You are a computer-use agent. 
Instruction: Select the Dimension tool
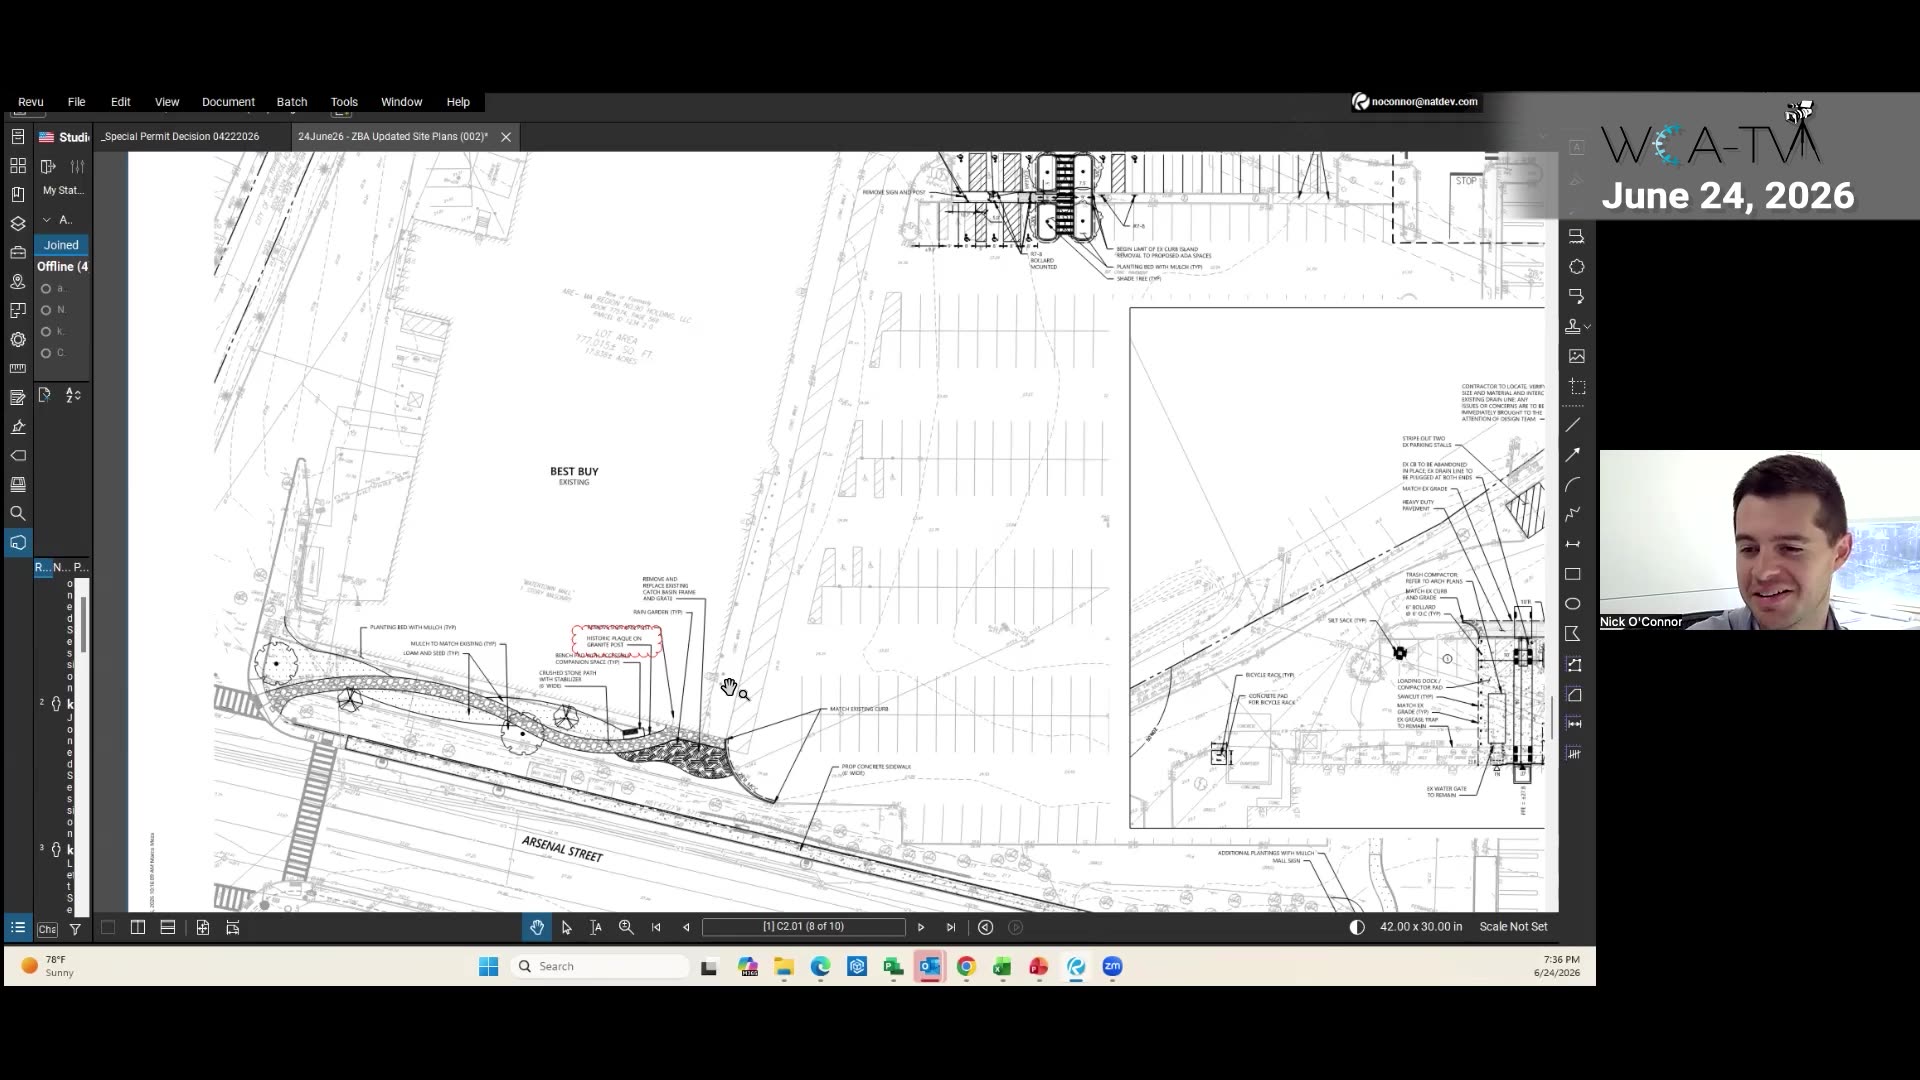(x=1573, y=544)
